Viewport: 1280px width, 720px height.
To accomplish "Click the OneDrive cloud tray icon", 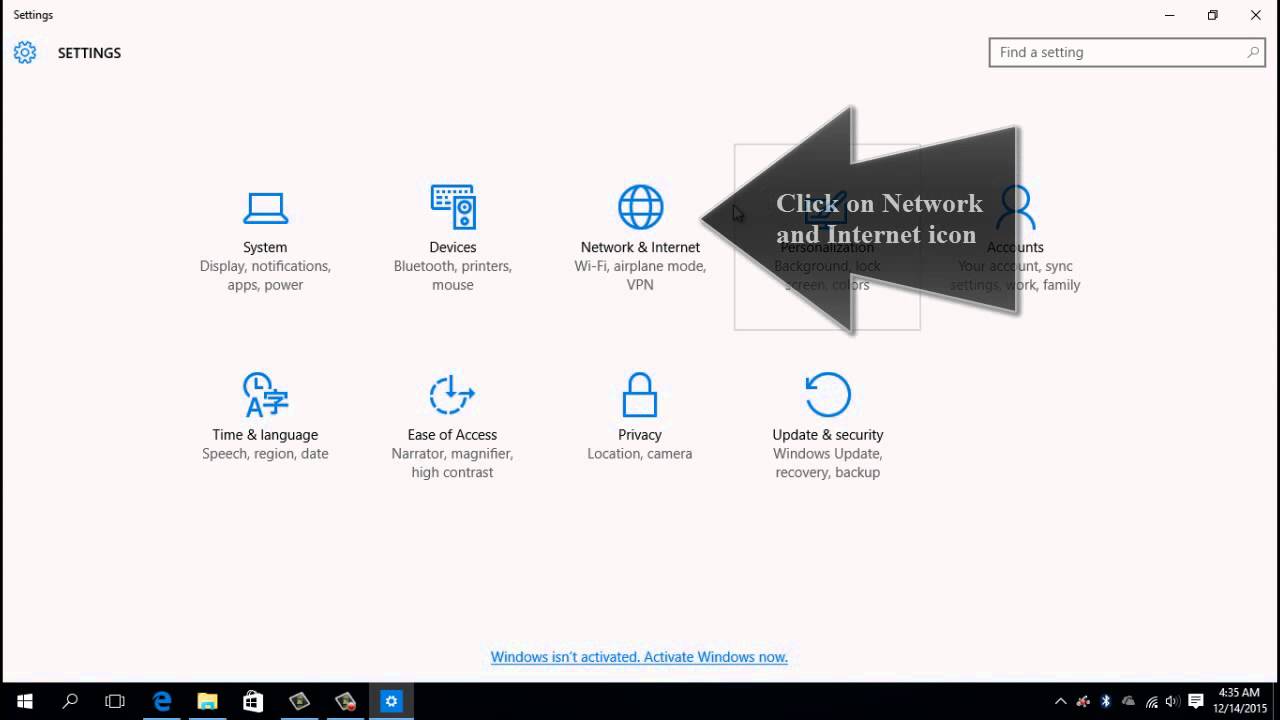I will pyautogui.click(x=1129, y=702).
